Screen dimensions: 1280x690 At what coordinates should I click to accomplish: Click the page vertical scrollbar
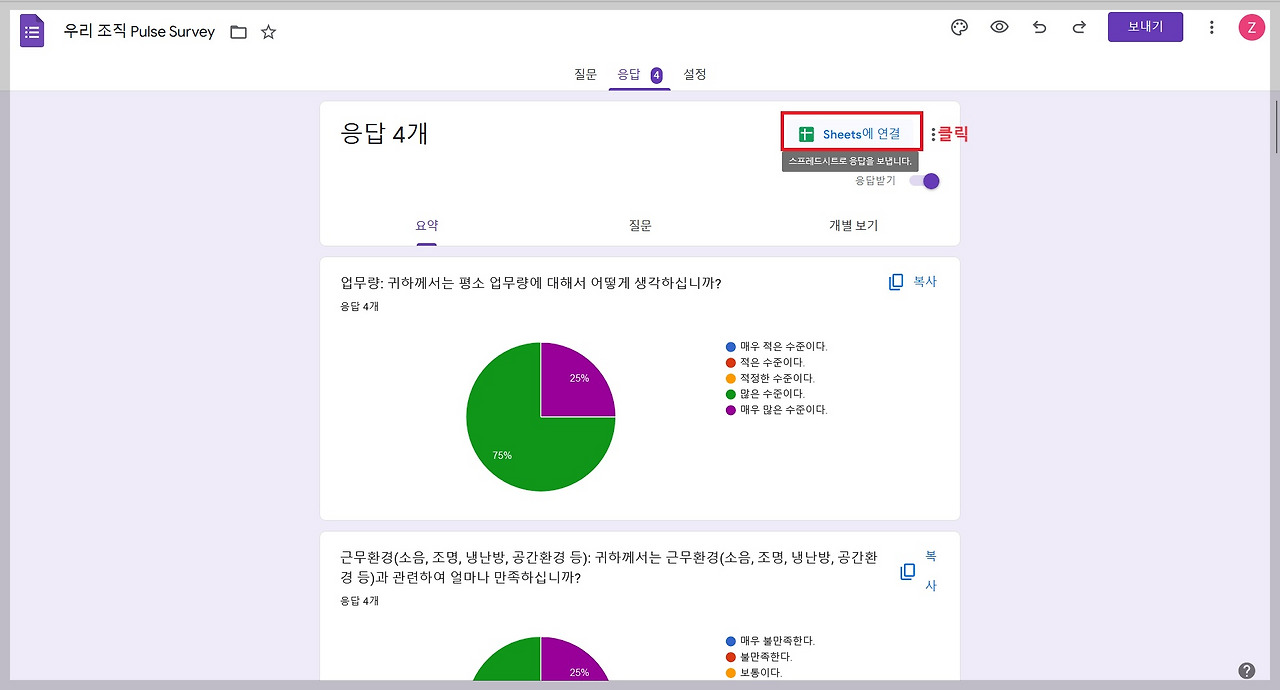(x=1275, y=125)
